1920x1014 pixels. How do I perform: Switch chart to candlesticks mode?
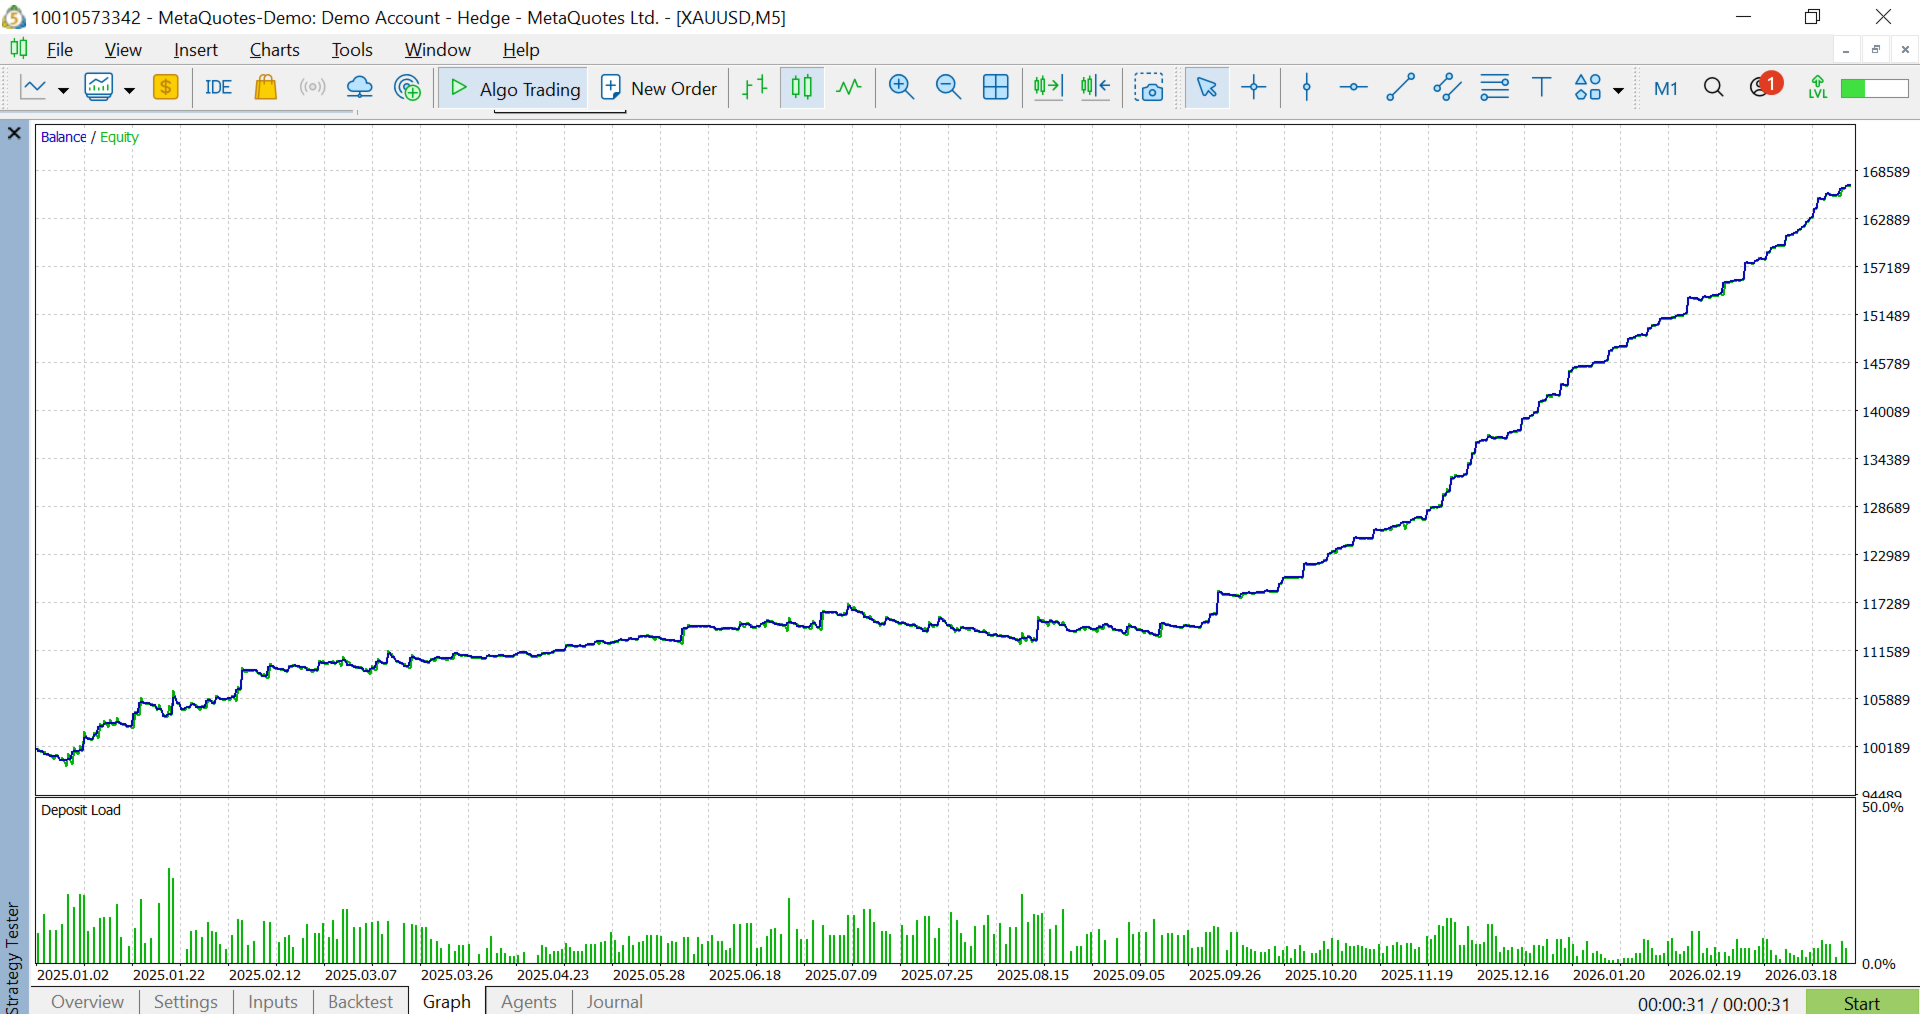[x=802, y=88]
